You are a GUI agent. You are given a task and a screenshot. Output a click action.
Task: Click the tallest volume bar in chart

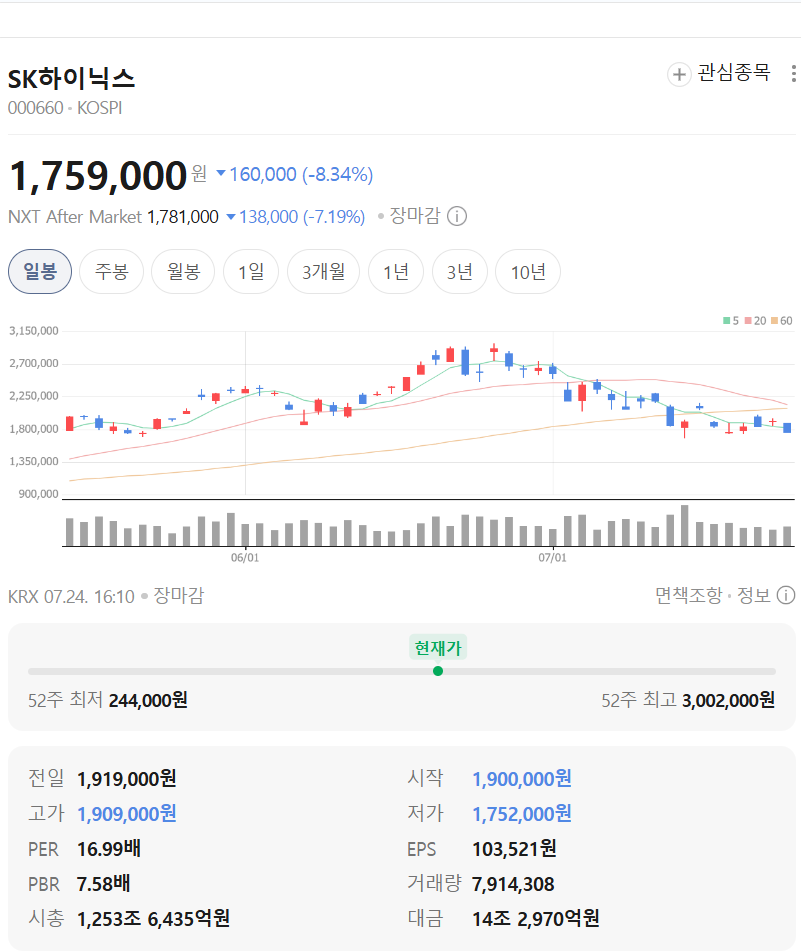point(685,525)
